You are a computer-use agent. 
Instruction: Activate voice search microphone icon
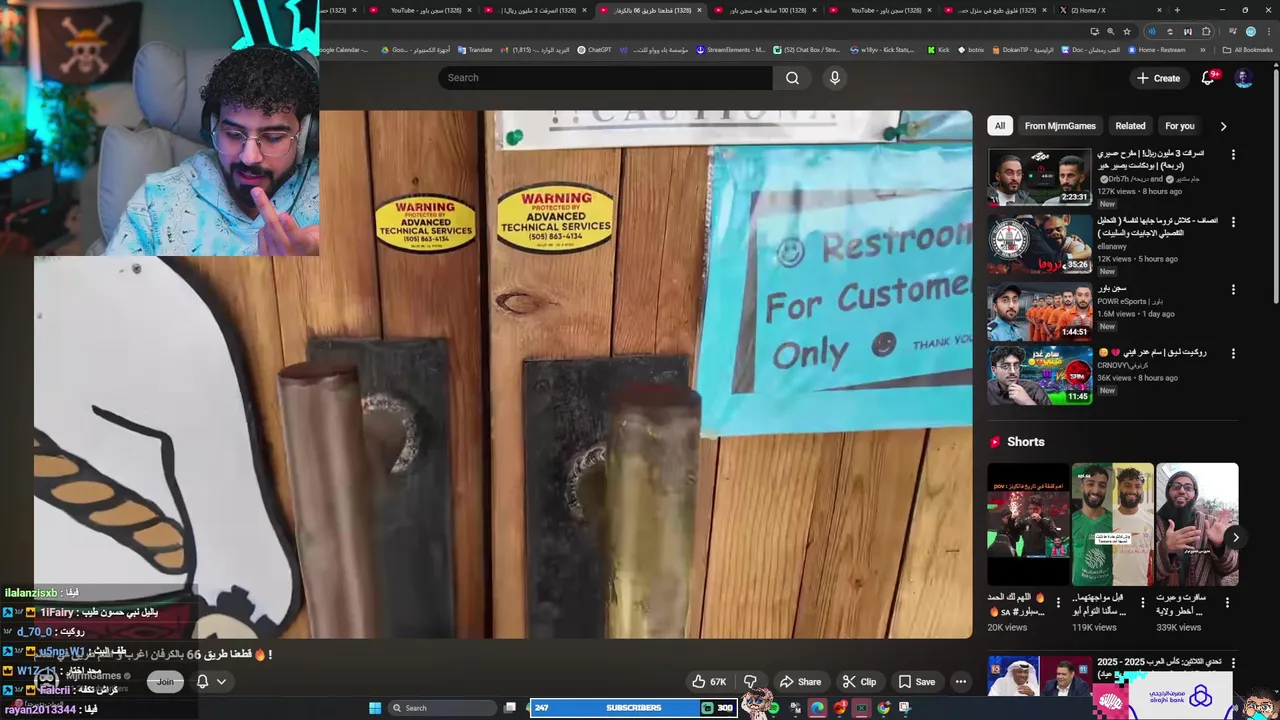pyautogui.click(x=835, y=78)
